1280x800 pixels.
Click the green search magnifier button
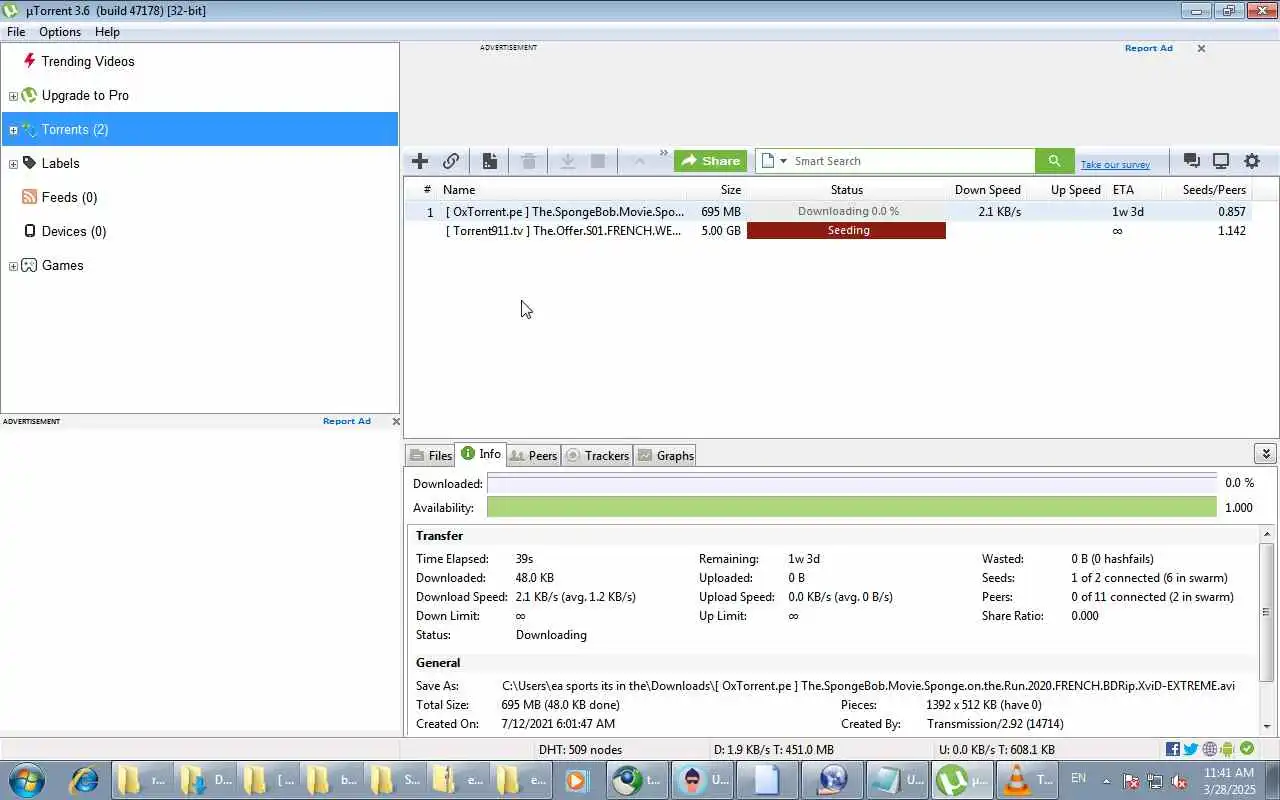[1054, 161]
